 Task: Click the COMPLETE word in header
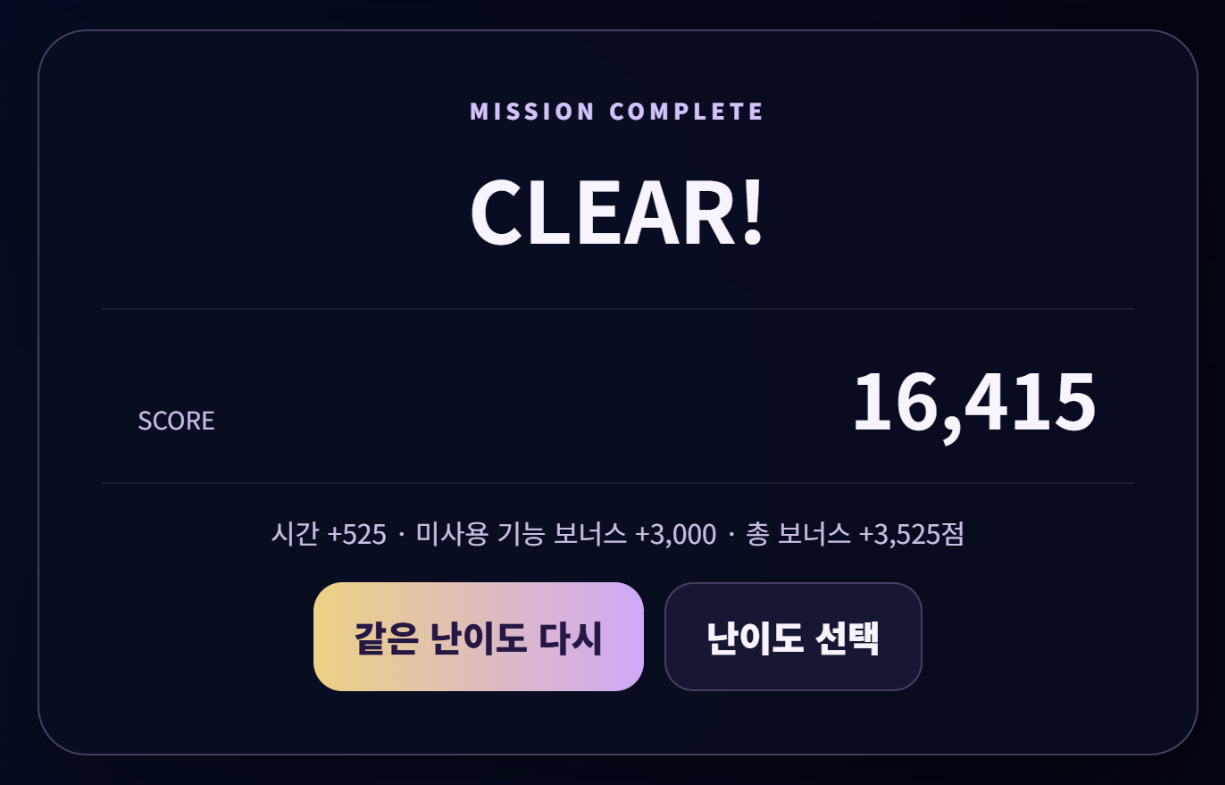point(687,111)
